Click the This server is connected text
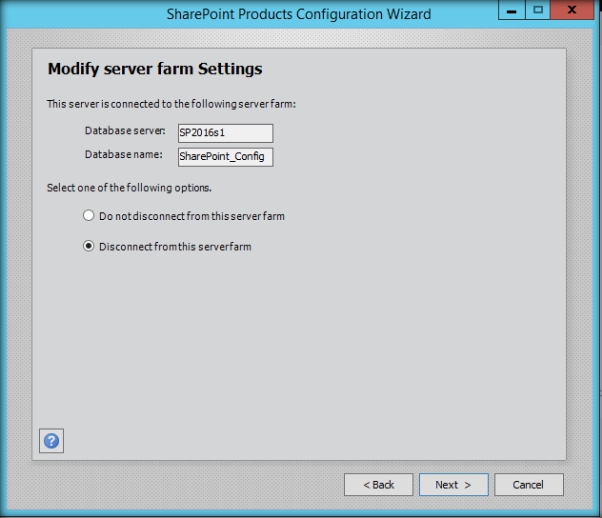 171,104
